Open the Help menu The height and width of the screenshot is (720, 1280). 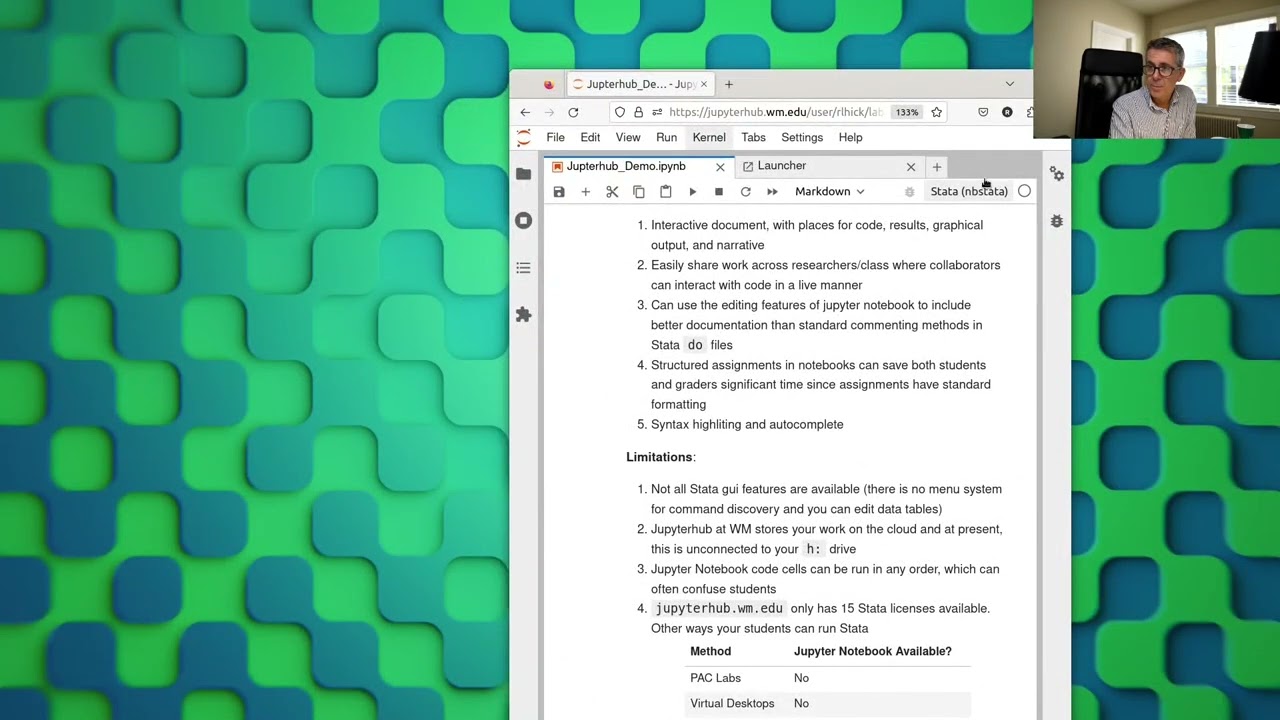[850, 137]
